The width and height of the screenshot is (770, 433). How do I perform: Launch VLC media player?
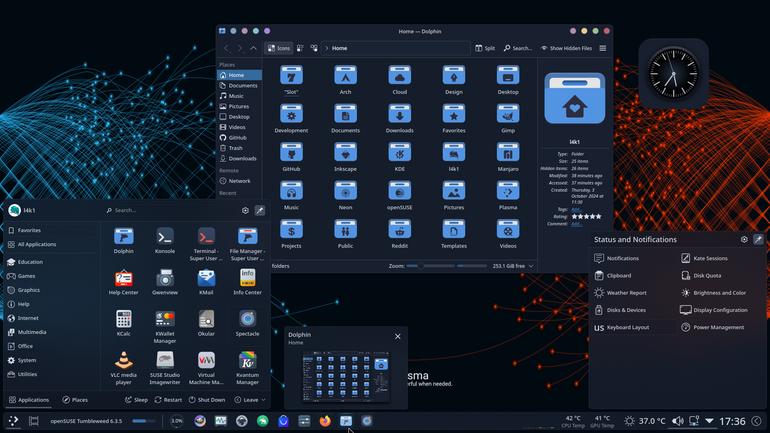pos(124,368)
